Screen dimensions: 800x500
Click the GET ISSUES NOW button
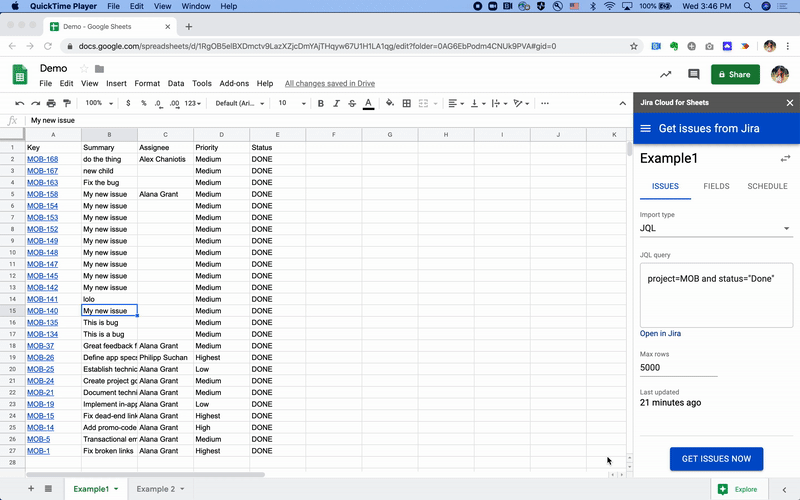(x=716, y=459)
